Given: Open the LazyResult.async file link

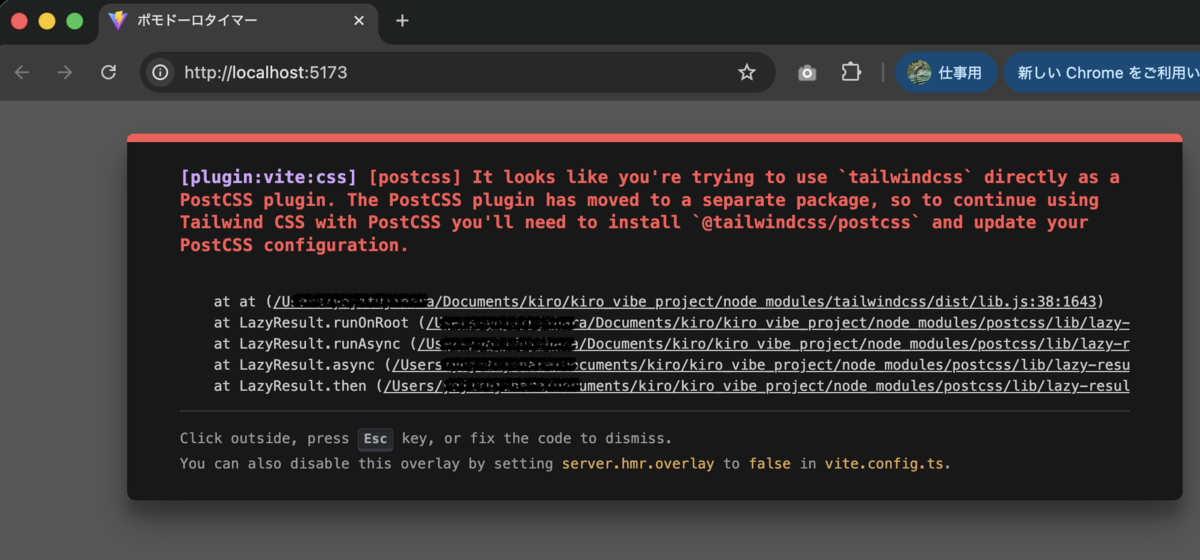Looking at the screenshot, I should pos(763,365).
